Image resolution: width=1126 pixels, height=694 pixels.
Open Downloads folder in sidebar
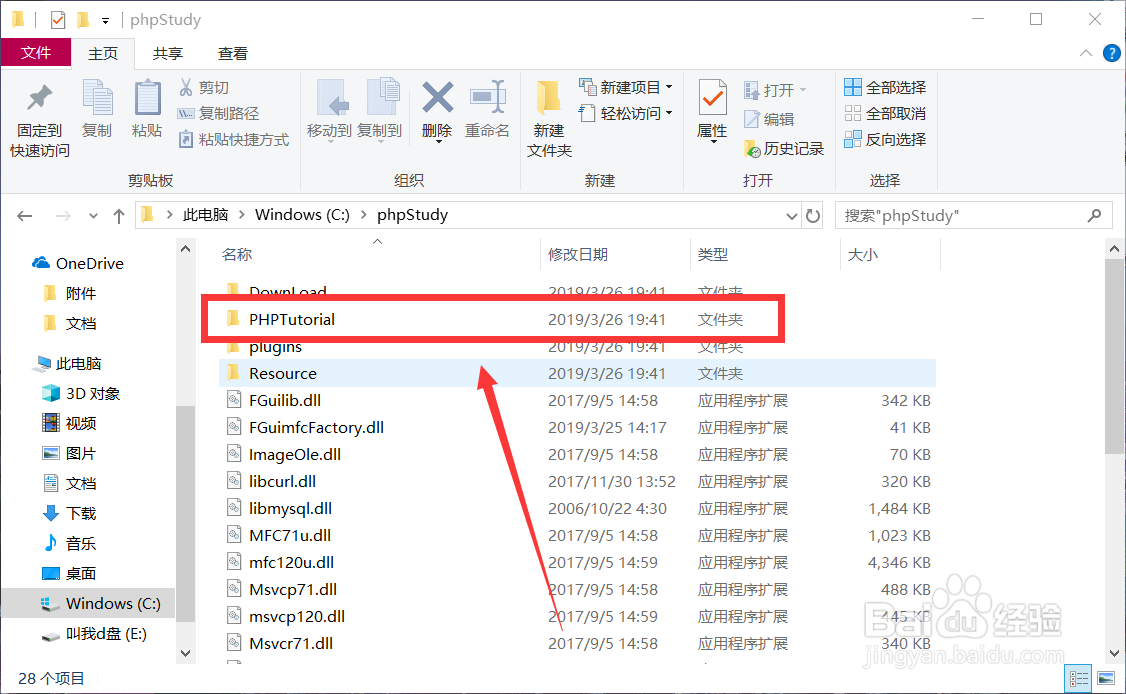click(x=70, y=514)
